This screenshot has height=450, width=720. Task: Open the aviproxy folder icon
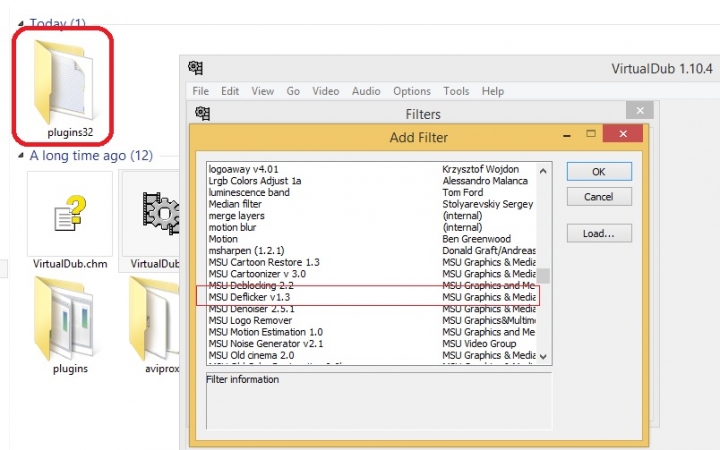[154, 318]
